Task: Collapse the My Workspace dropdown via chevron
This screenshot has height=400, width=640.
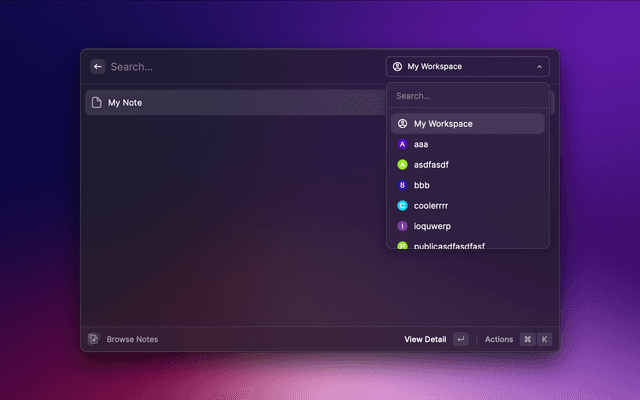Action: point(539,67)
